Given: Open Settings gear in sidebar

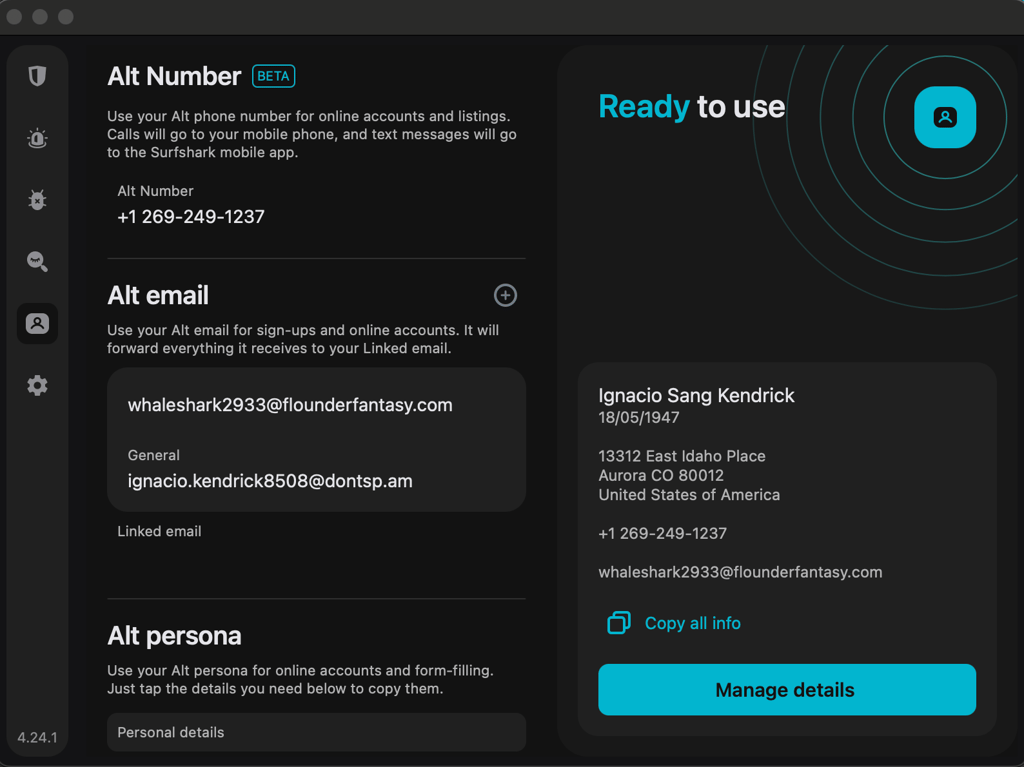Looking at the screenshot, I should click(37, 385).
